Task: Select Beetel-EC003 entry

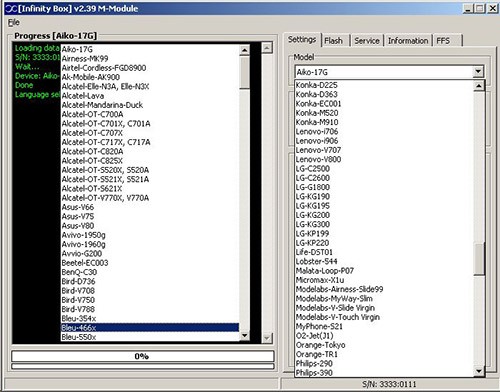Action: pos(150,263)
